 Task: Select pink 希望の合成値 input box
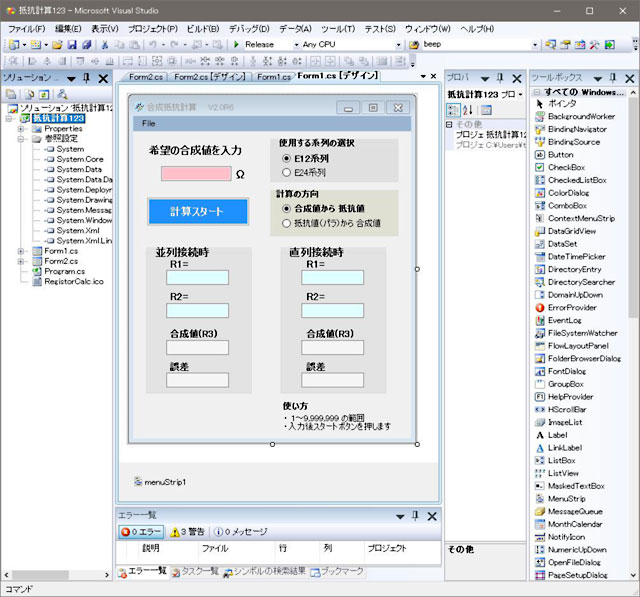click(x=196, y=173)
